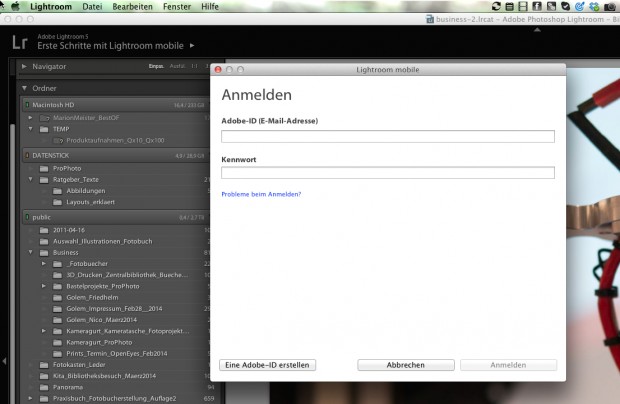Focus the Kennwort password field
This screenshot has width=620, height=404.
coord(388,173)
